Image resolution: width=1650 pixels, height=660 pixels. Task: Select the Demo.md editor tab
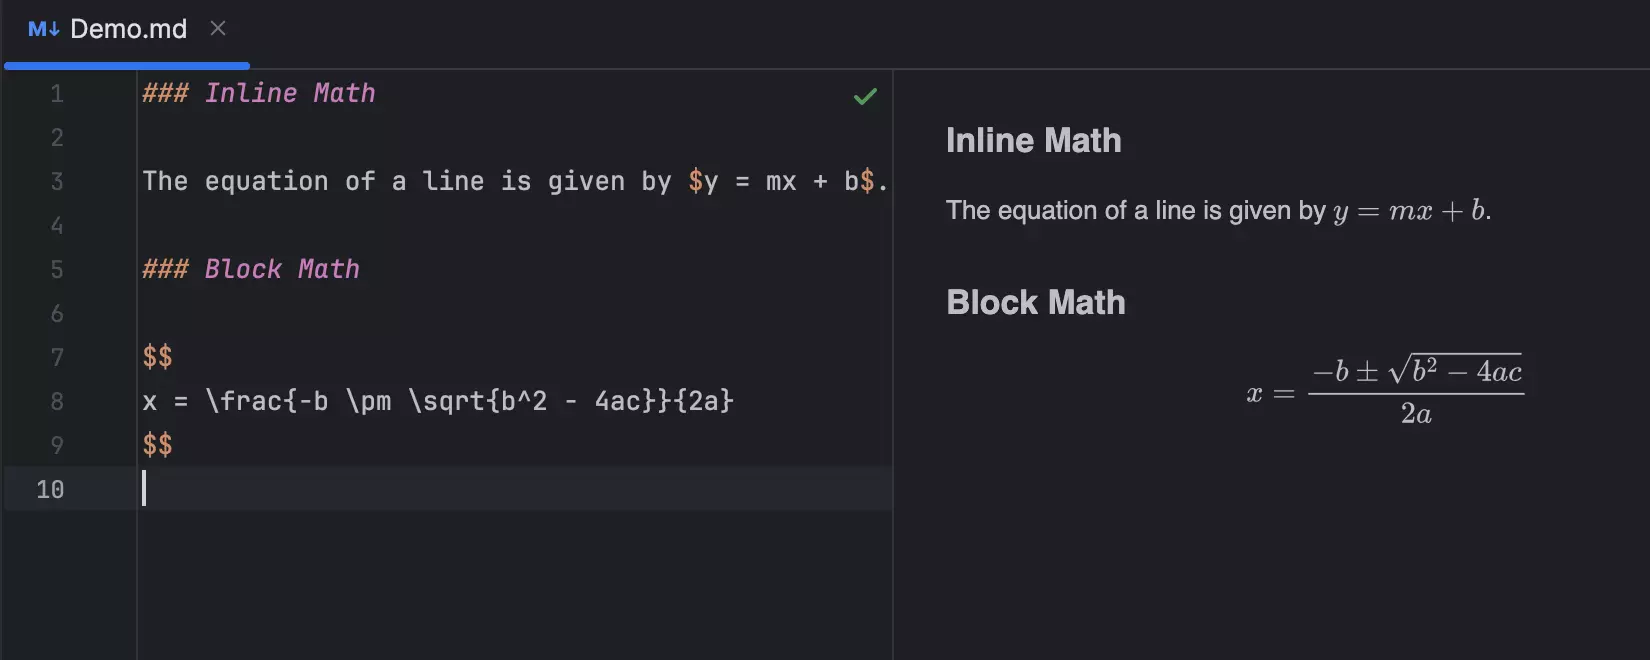128,29
